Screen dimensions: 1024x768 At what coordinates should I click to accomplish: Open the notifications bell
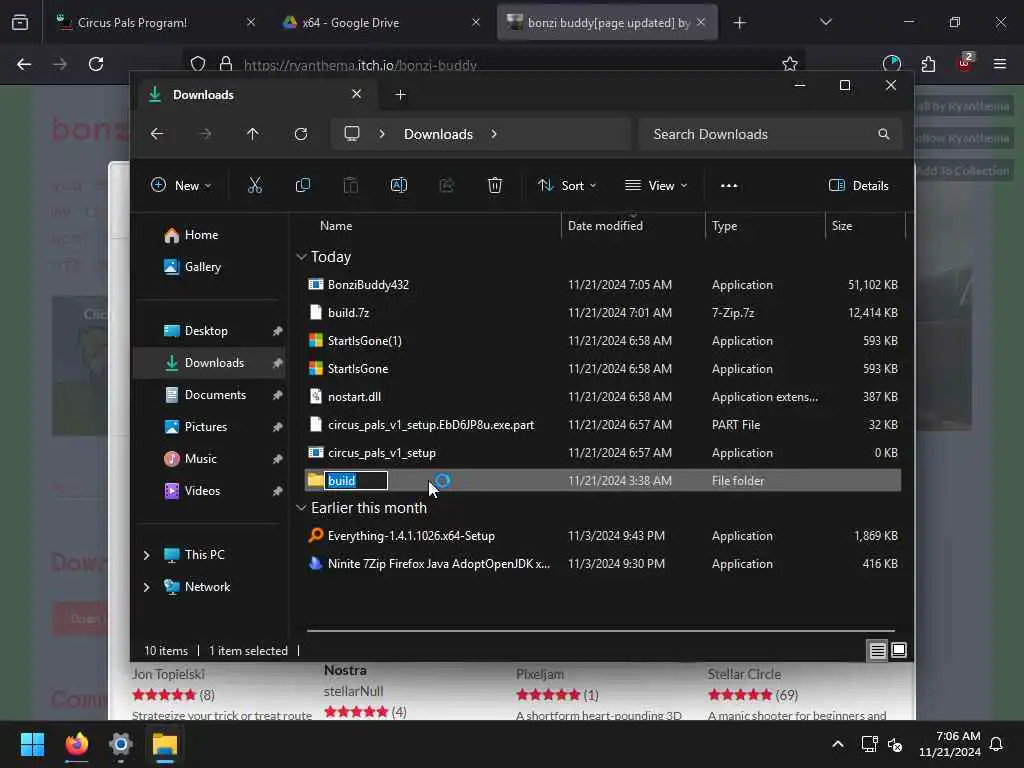(996, 744)
